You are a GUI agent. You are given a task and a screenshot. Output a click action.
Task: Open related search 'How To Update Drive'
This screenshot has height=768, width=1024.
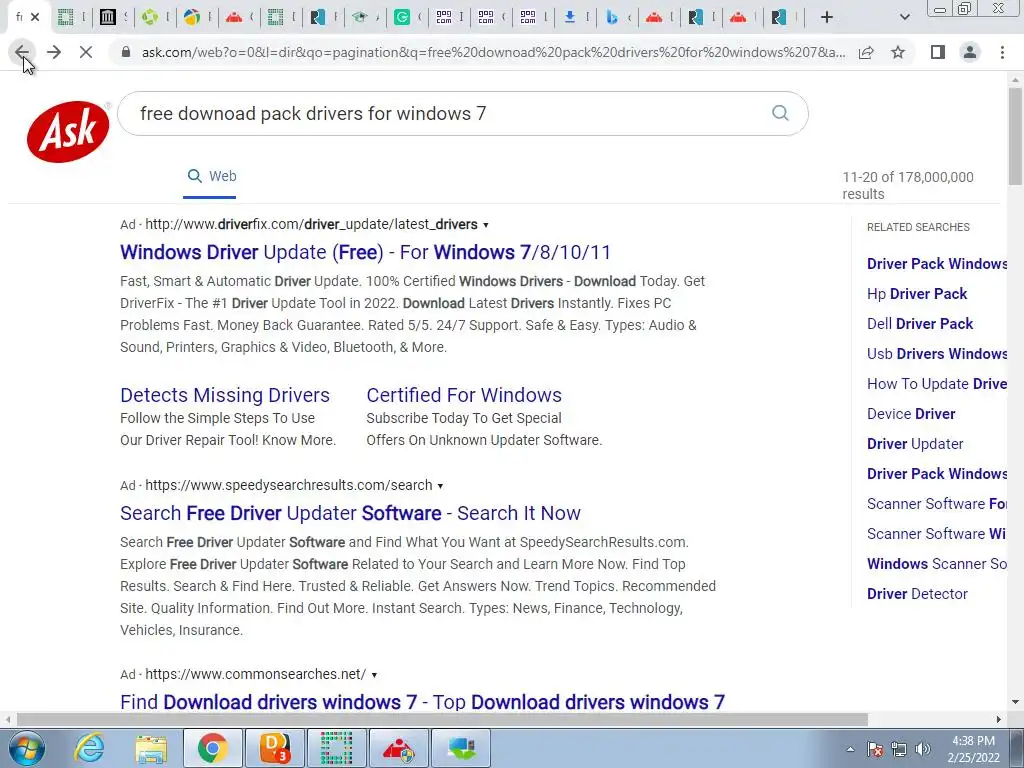(x=937, y=384)
